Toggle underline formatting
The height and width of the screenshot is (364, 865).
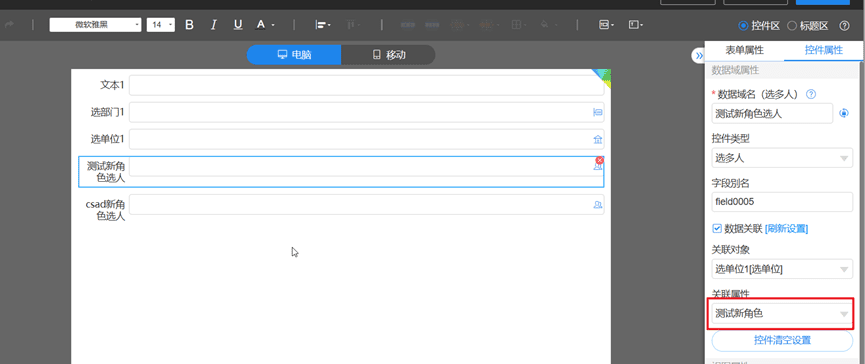coord(238,25)
